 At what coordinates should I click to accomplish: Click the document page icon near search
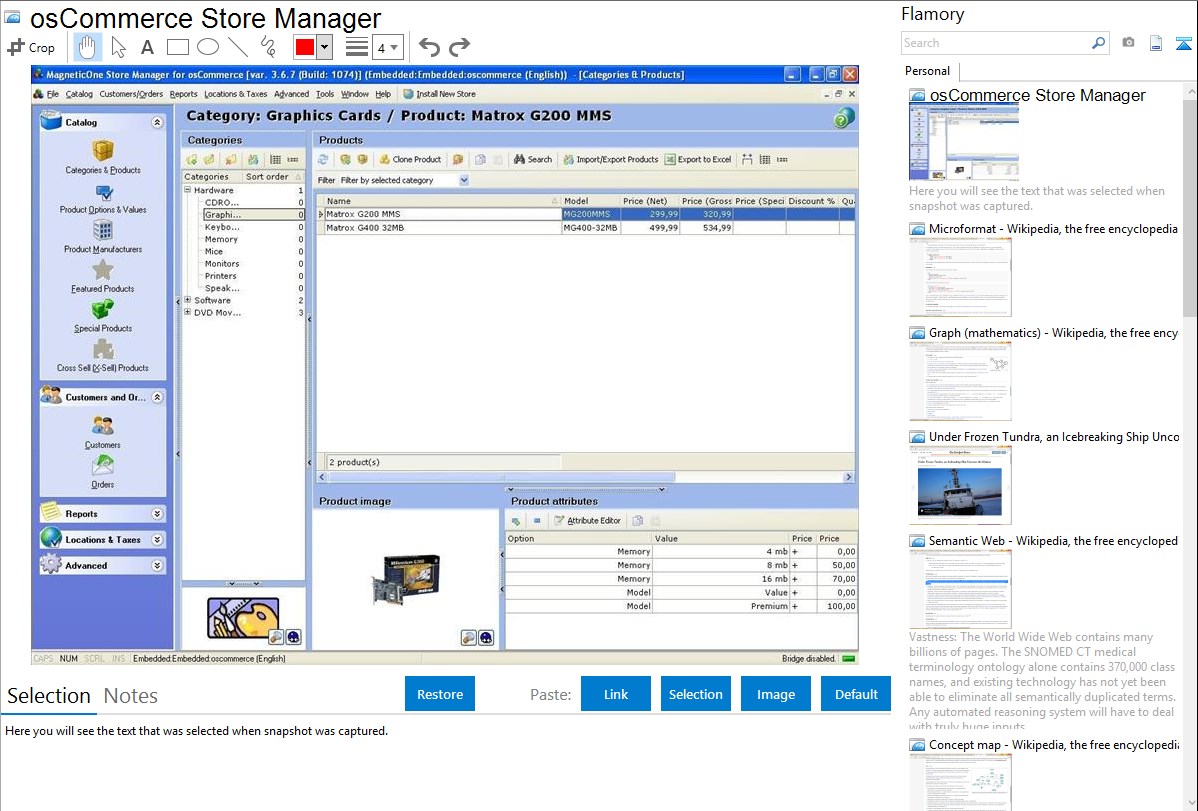(1156, 43)
